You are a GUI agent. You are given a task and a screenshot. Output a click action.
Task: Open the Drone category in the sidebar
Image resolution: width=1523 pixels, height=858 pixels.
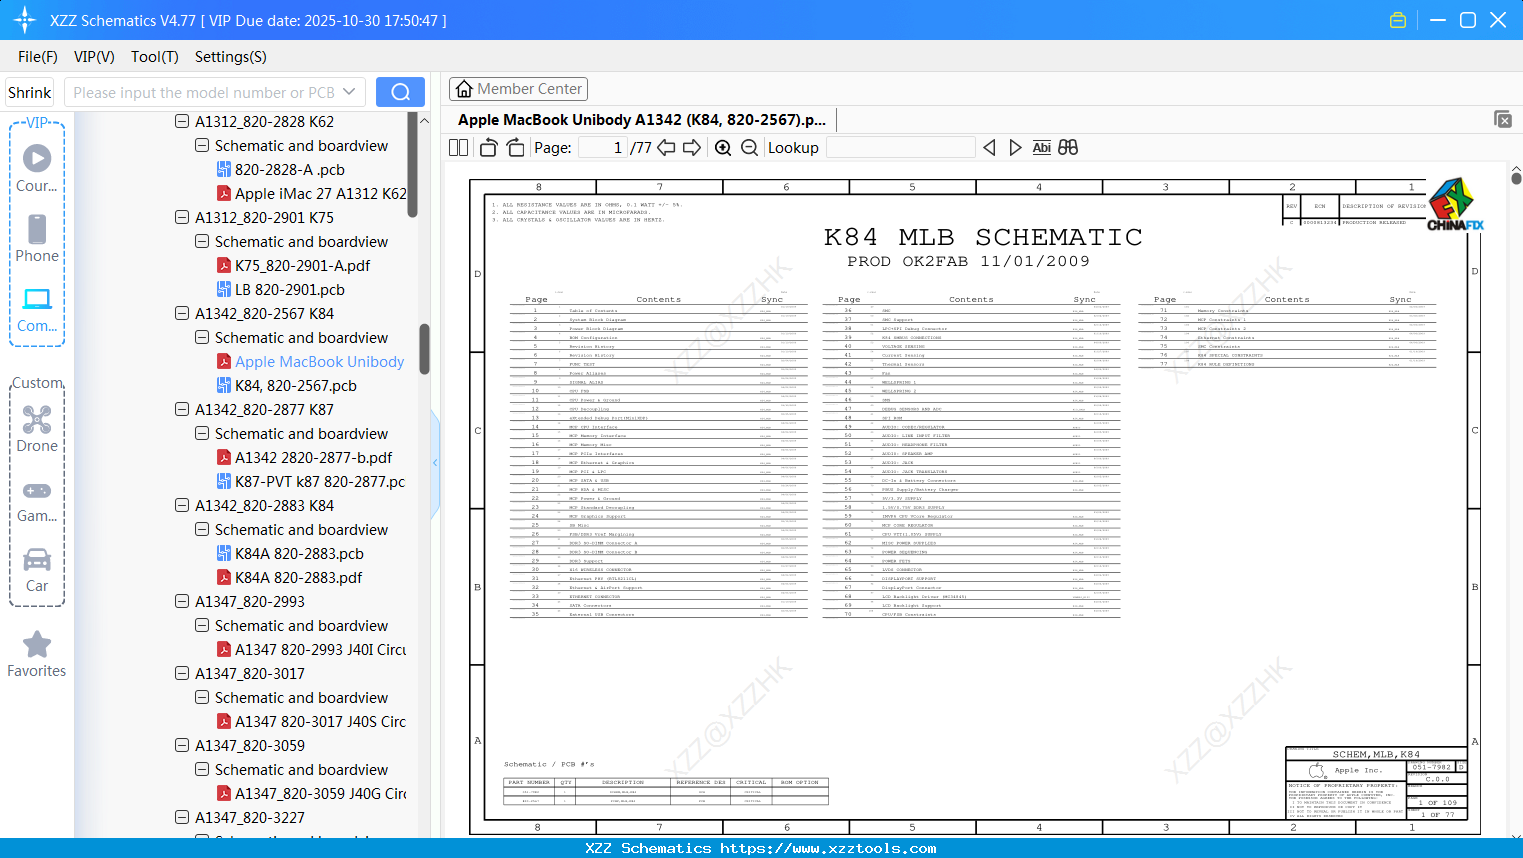coord(37,429)
